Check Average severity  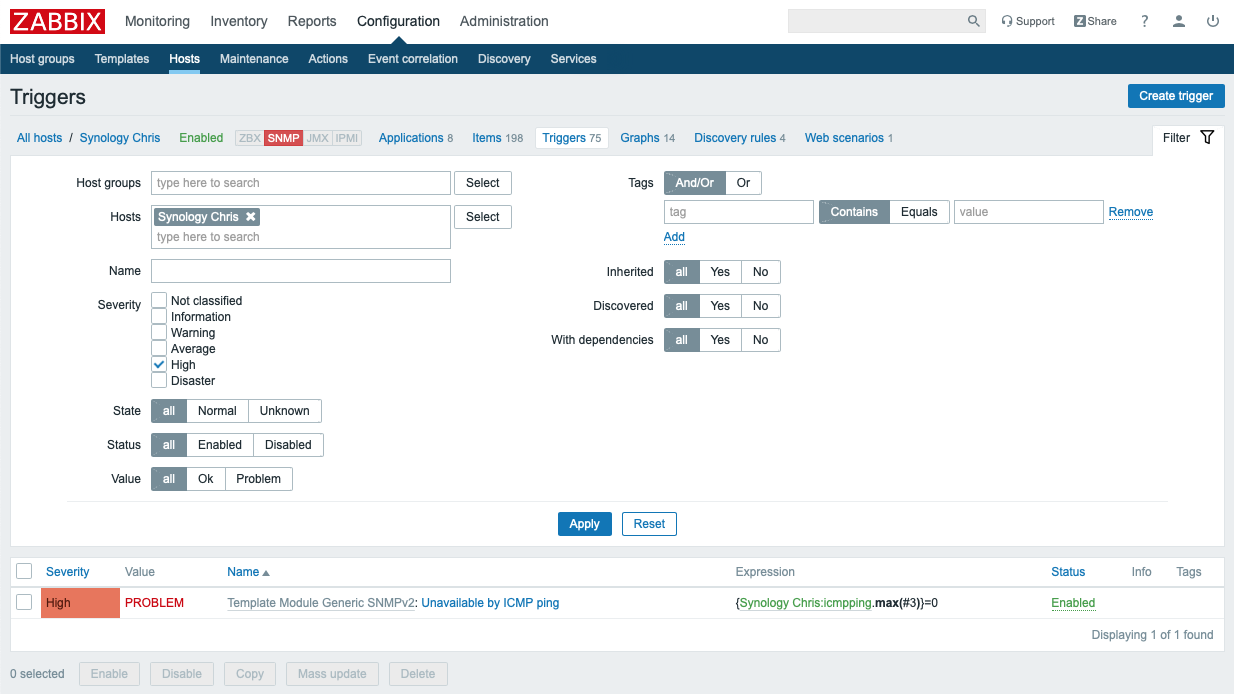[x=159, y=348]
